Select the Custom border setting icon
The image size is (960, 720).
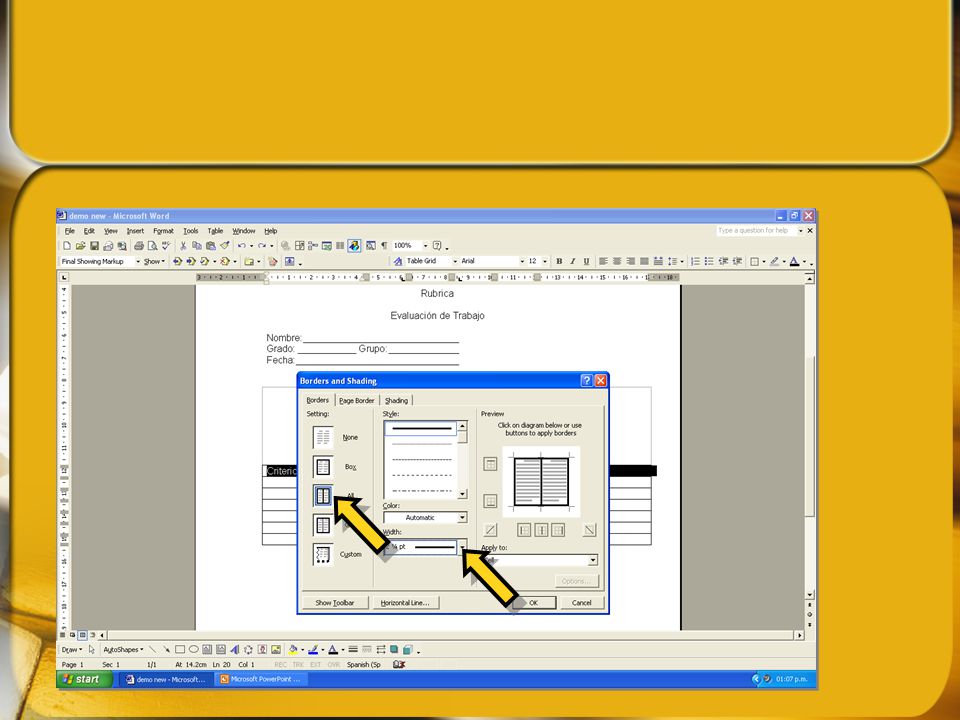tap(323, 554)
